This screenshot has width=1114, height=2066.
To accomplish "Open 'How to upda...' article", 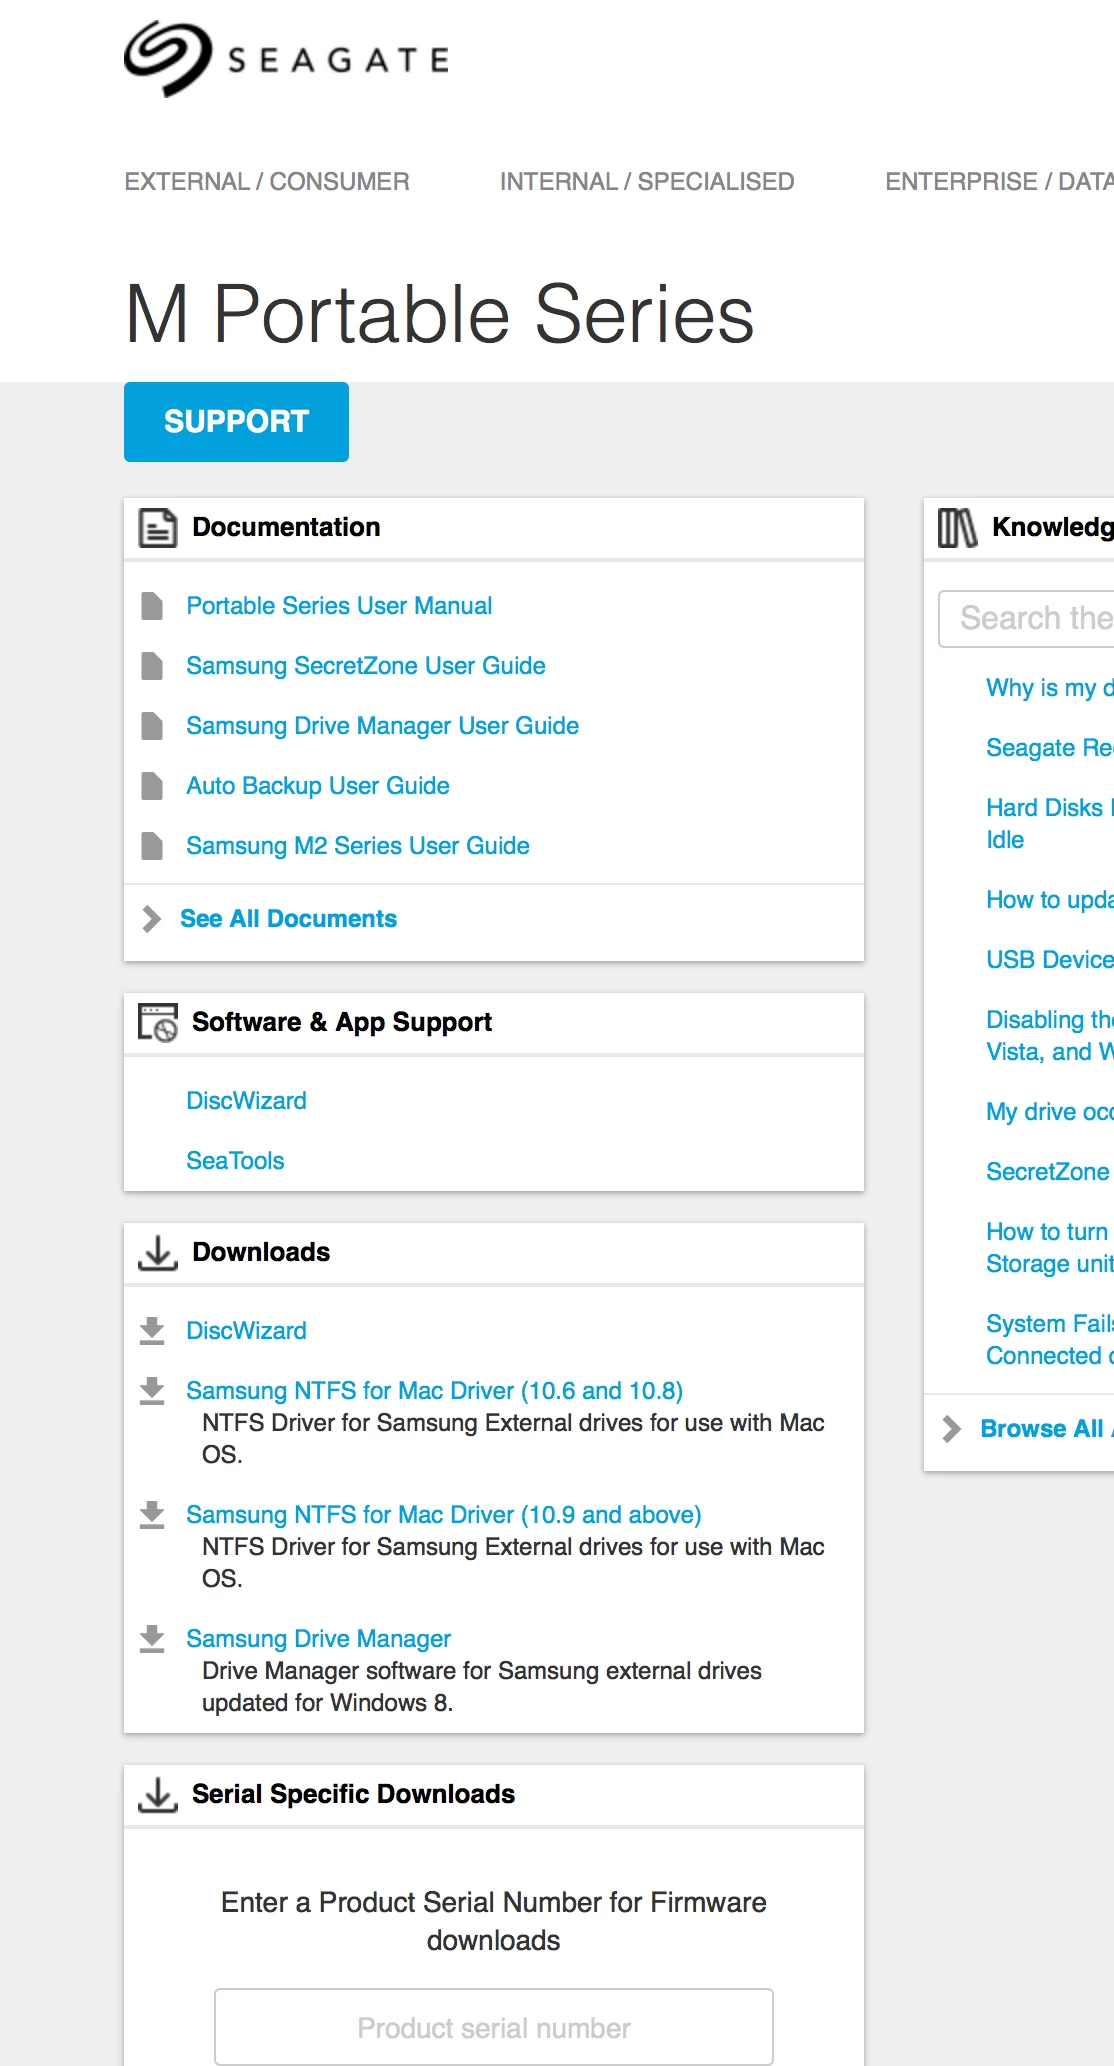I will click(1050, 900).
